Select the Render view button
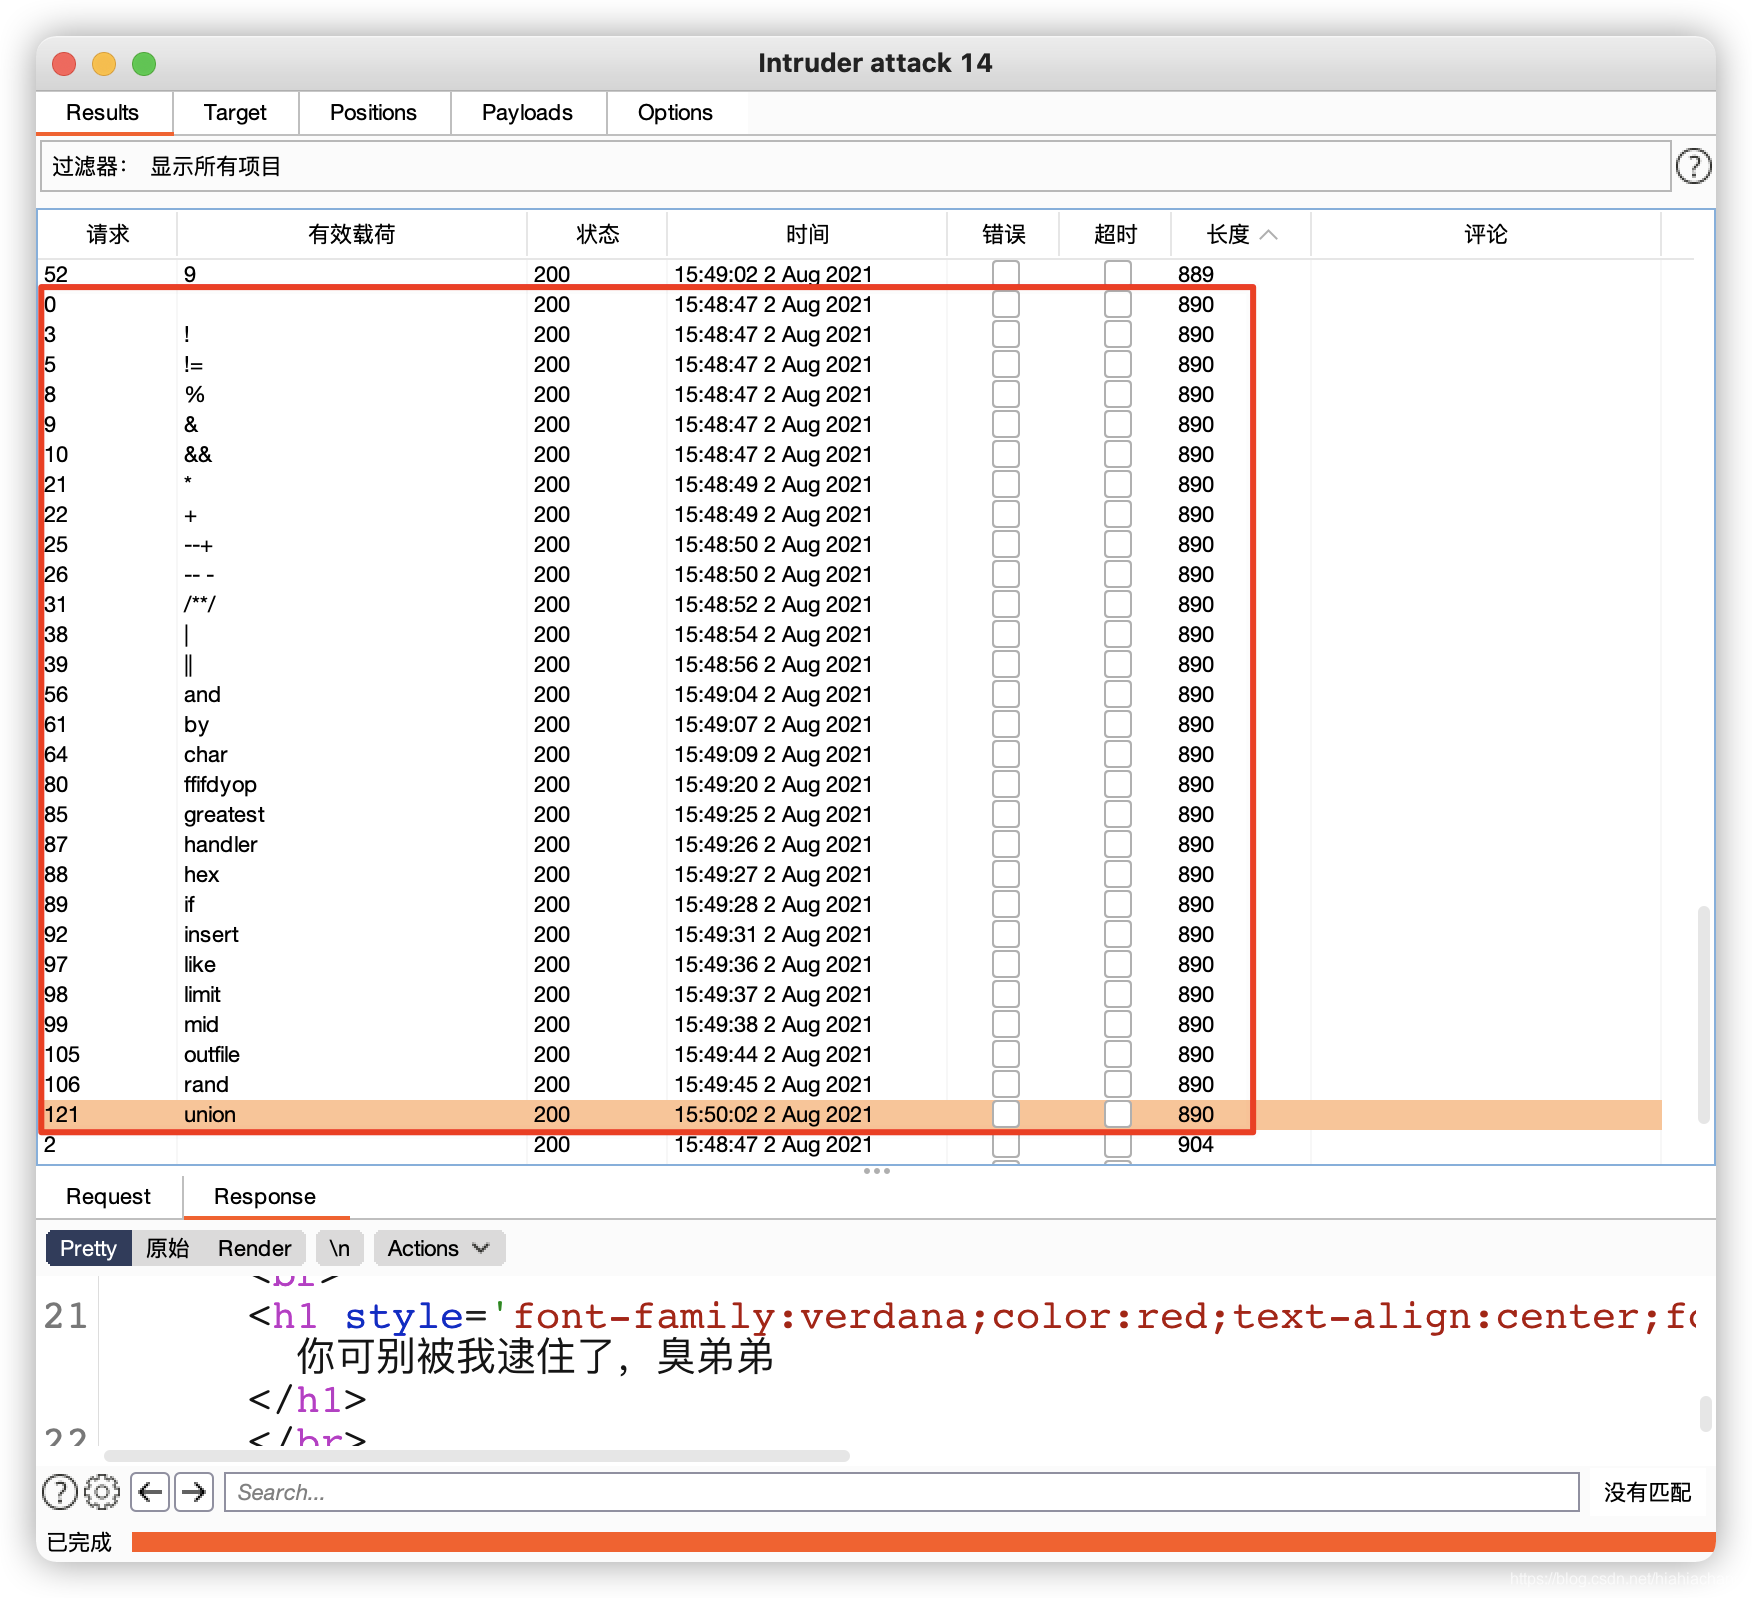 coord(255,1248)
